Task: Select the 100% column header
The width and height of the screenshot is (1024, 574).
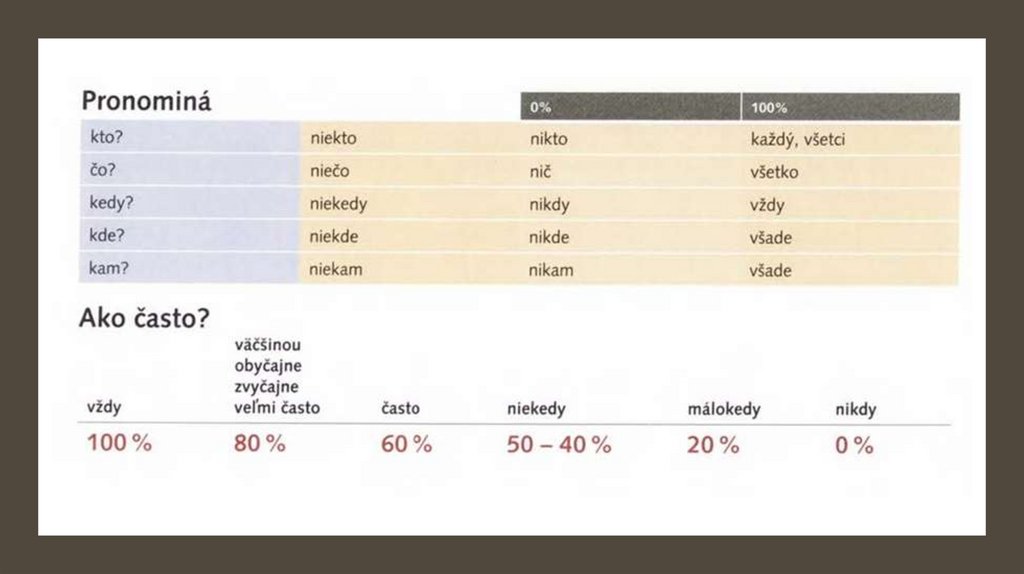Action: point(769,107)
